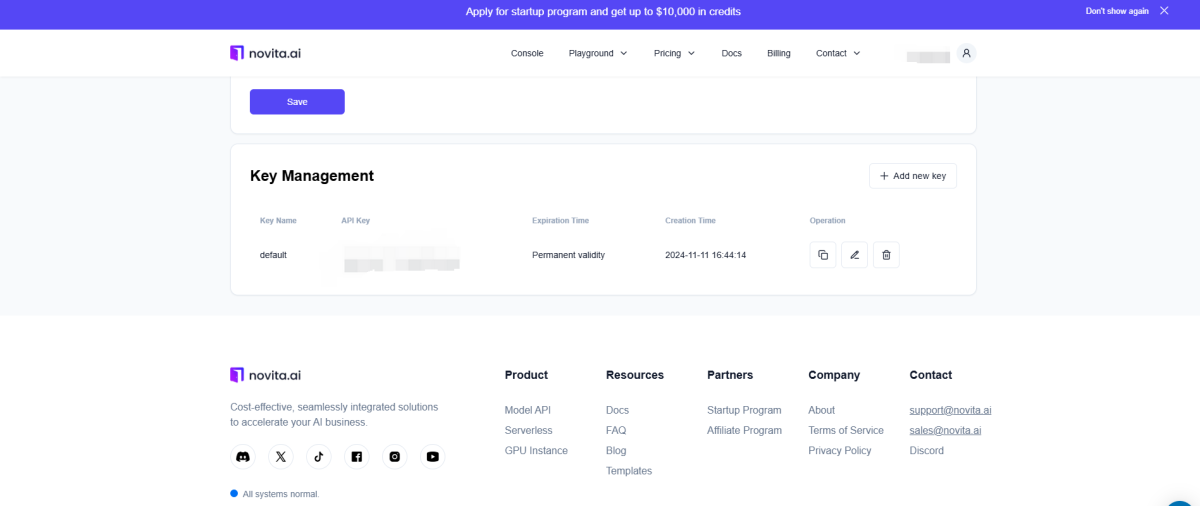Expand the Playground dropdown menu
This screenshot has height=506, width=1200.
coord(598,53)
